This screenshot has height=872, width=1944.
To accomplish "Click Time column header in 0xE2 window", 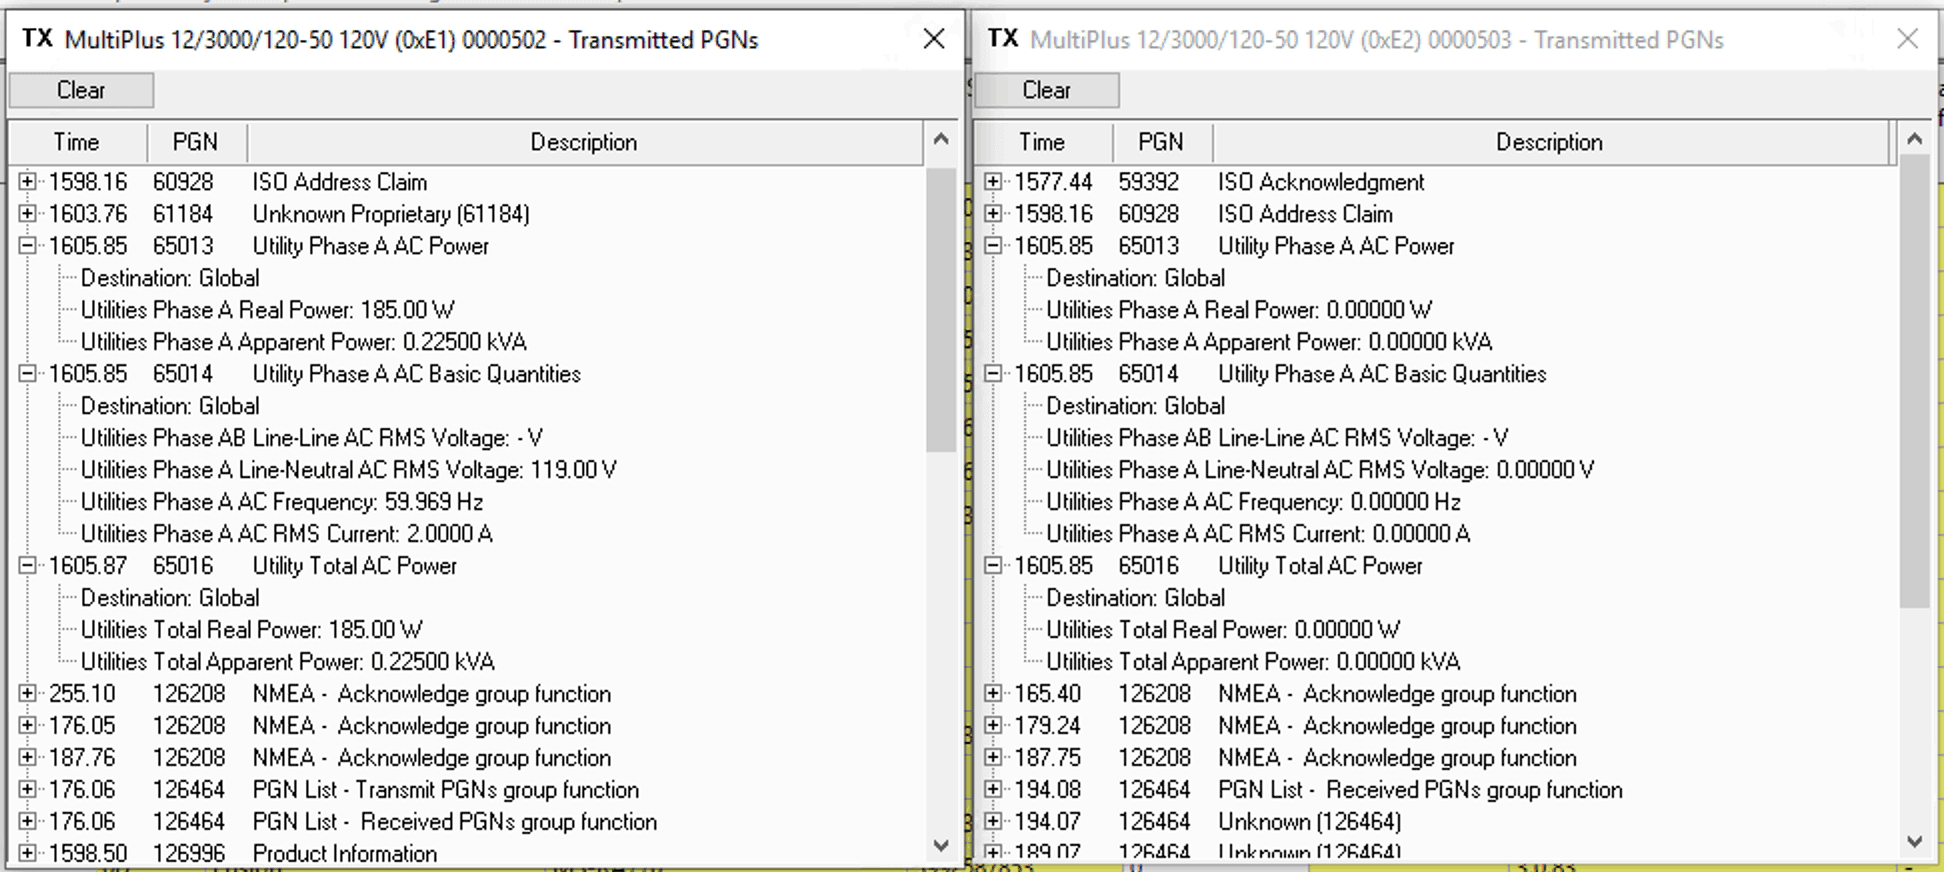I will tap(1042, 142).
